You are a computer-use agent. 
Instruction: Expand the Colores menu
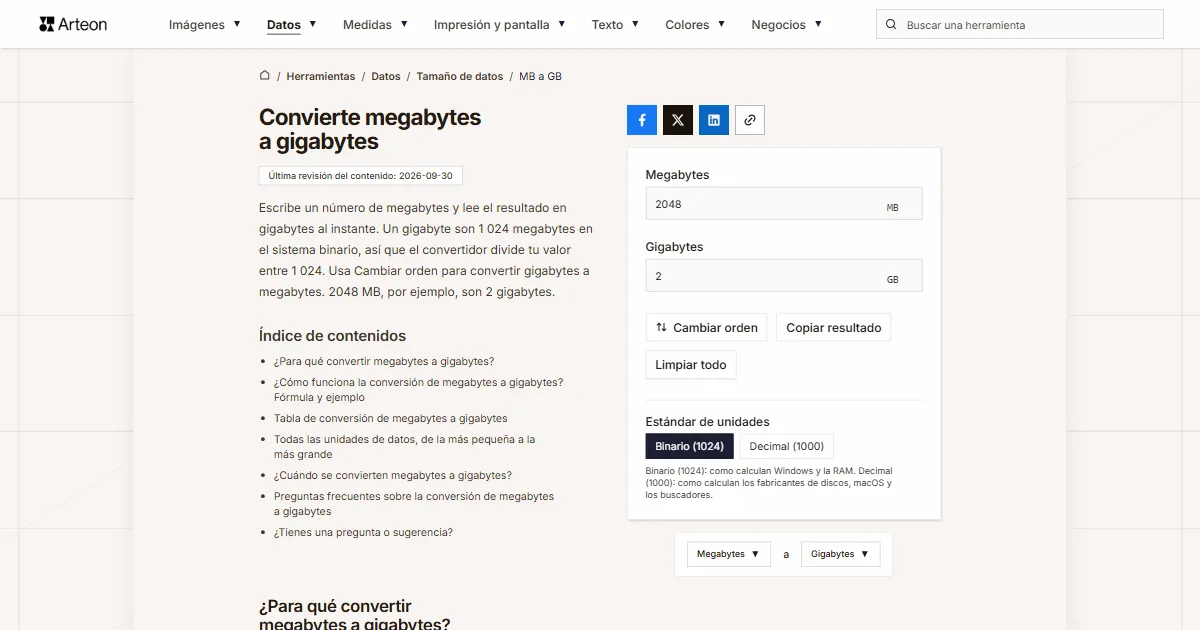tap(695, 25)
